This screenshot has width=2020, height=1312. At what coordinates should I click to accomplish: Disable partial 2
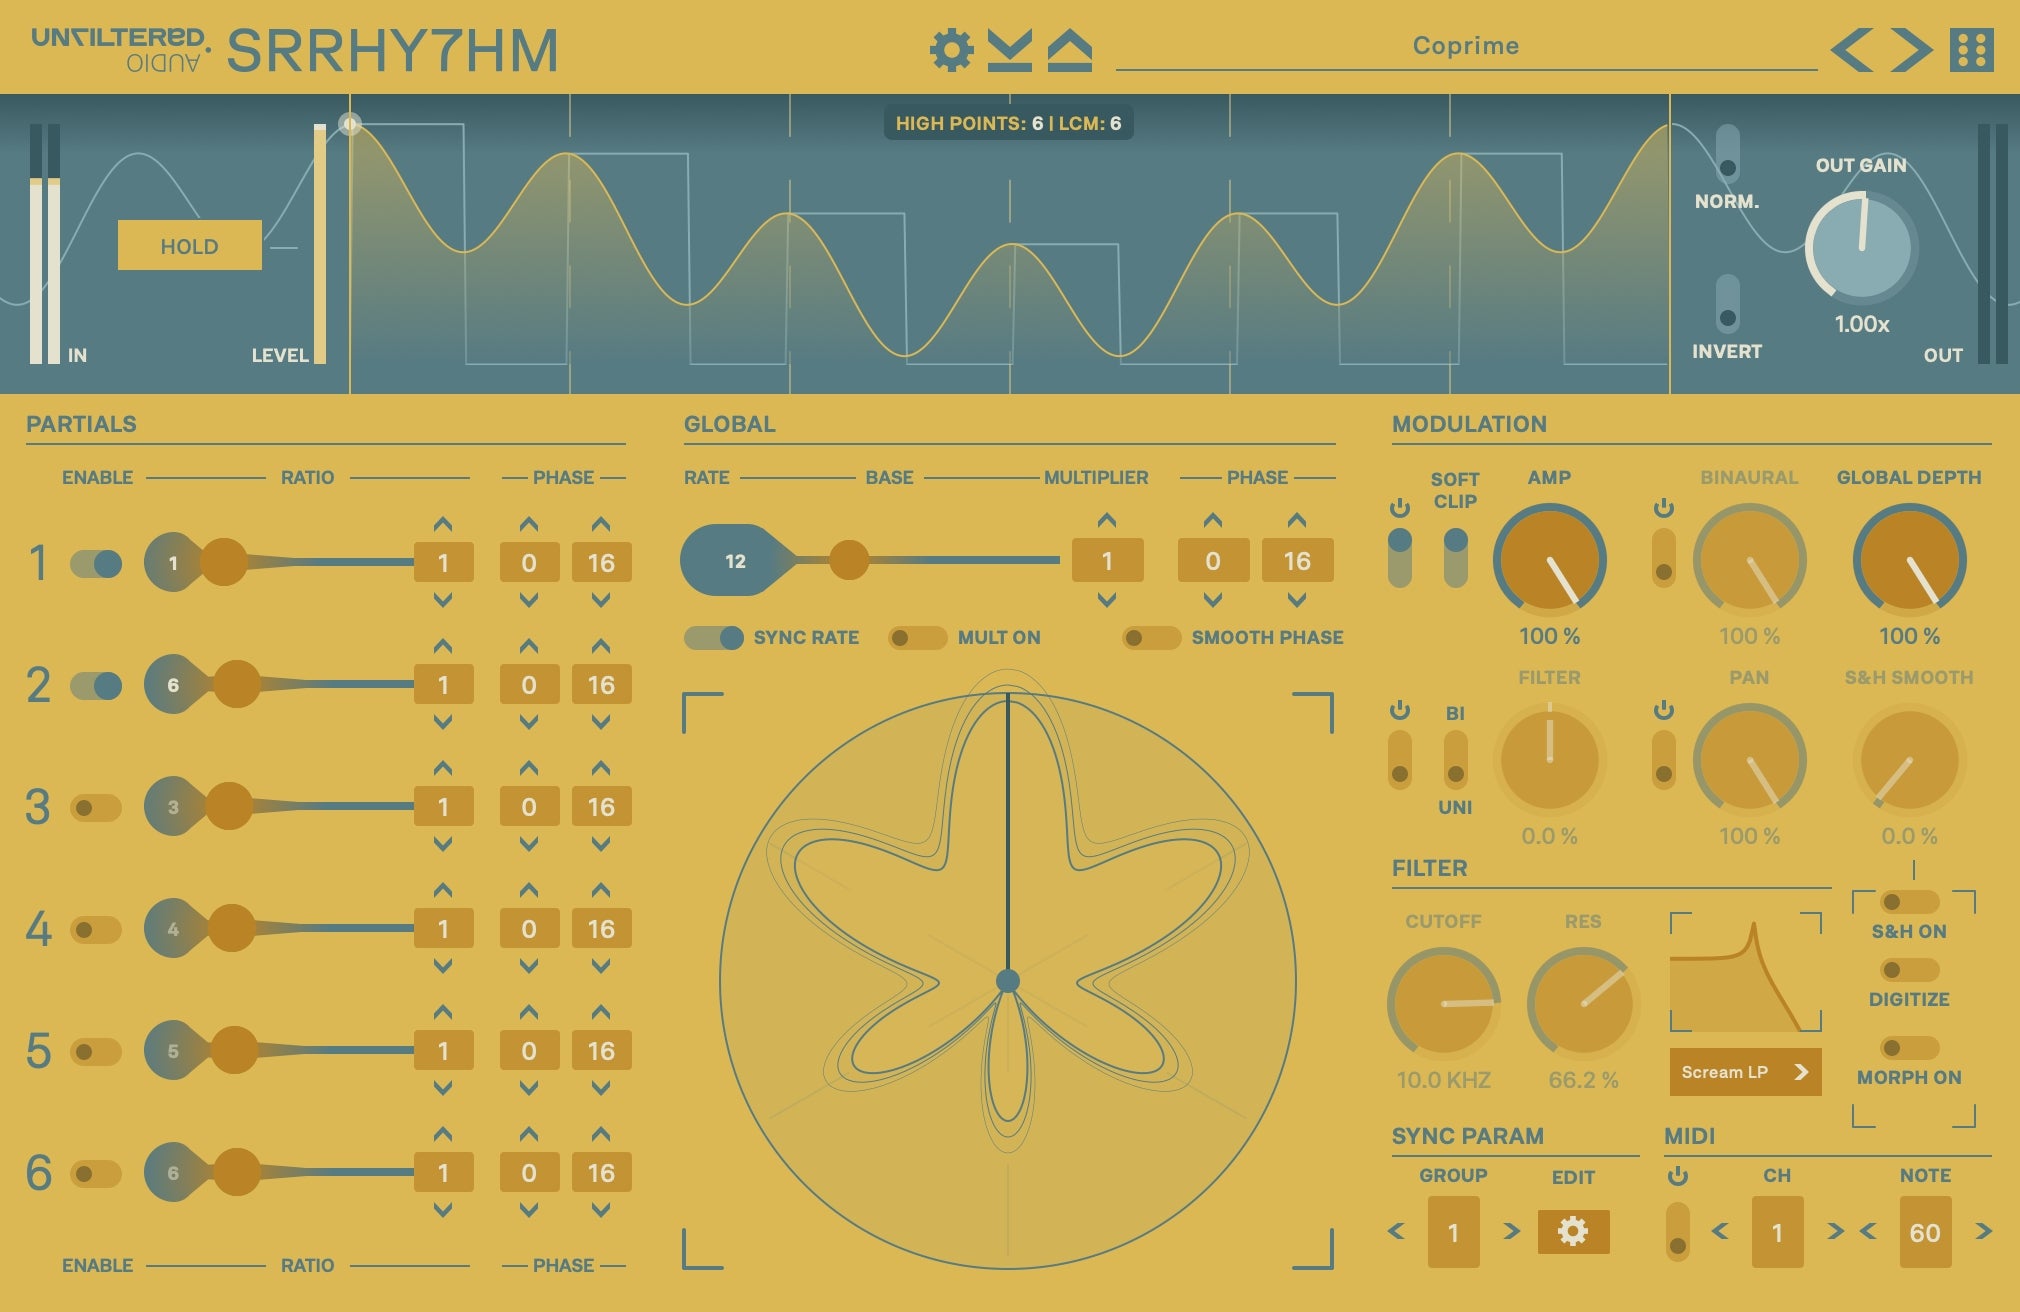[97, 686]
